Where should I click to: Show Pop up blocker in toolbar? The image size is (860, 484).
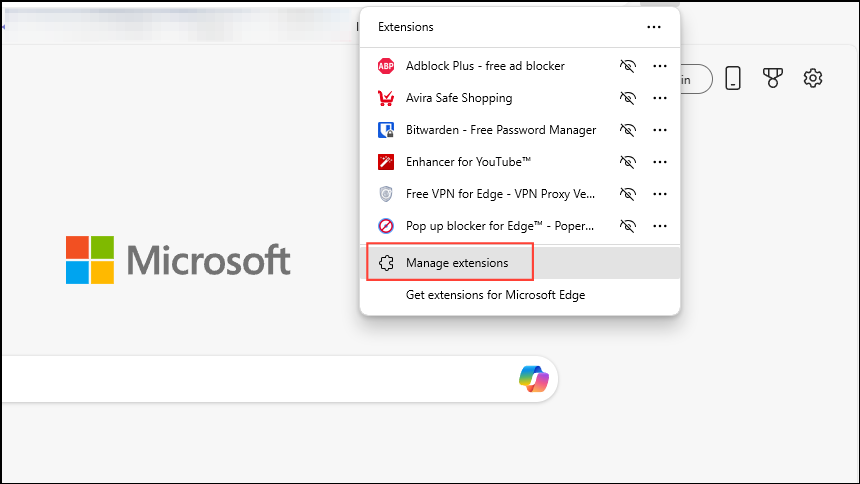(x=628, y=226)
